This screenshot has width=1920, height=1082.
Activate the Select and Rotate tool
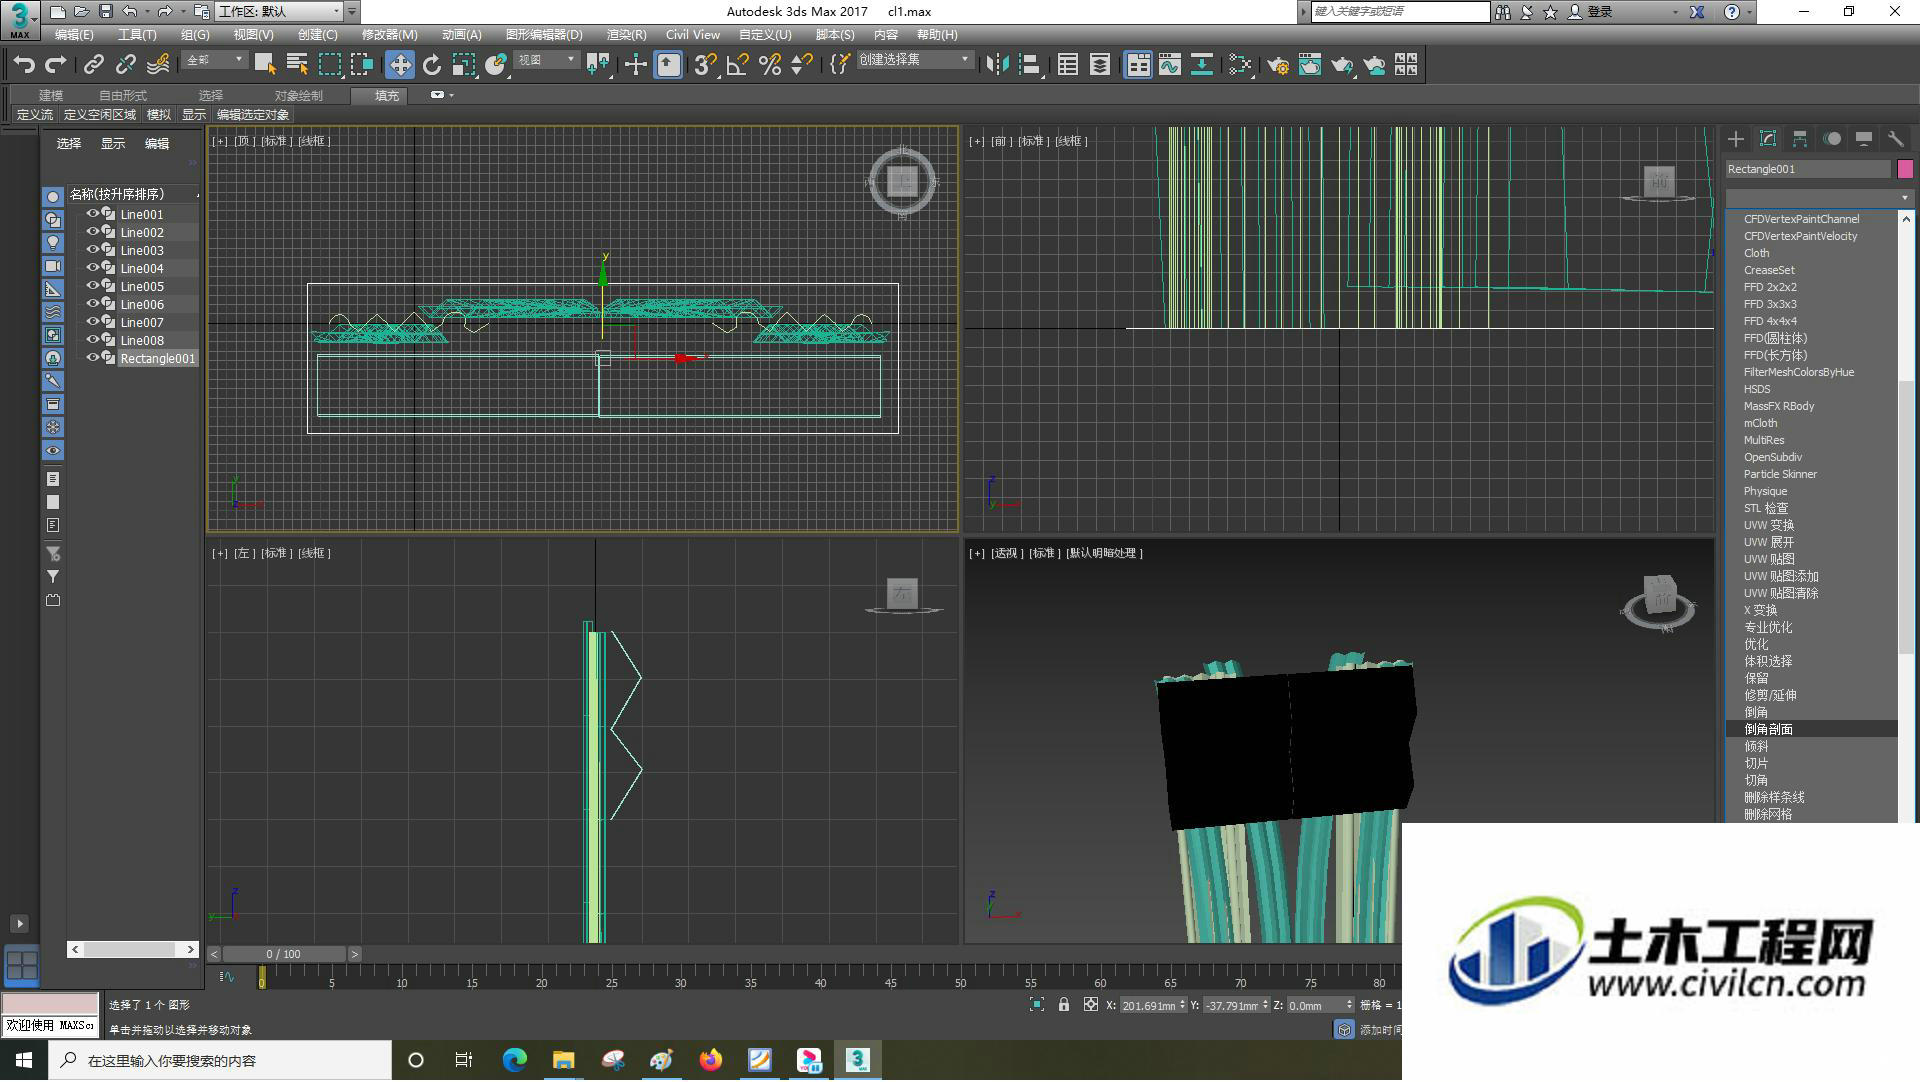432,65
